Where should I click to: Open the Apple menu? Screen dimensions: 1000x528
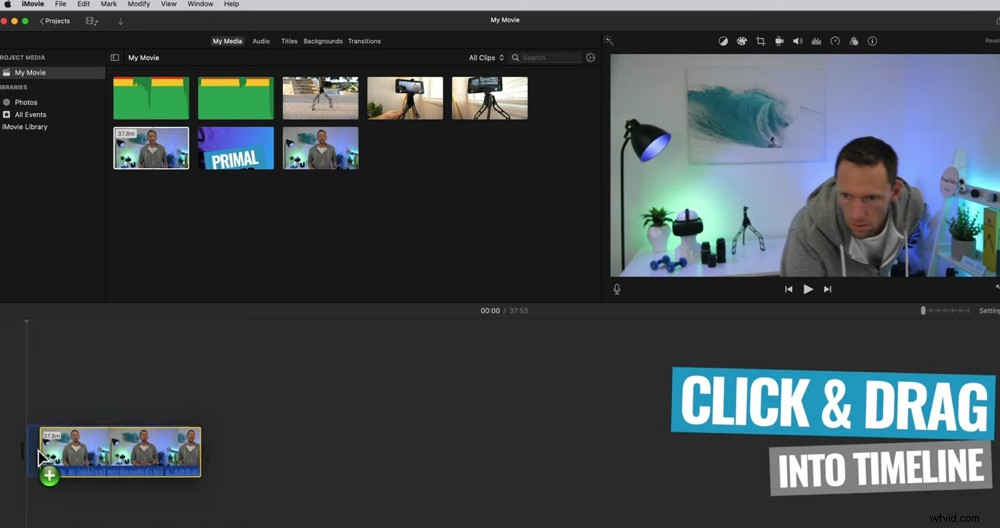click(8, 4)
